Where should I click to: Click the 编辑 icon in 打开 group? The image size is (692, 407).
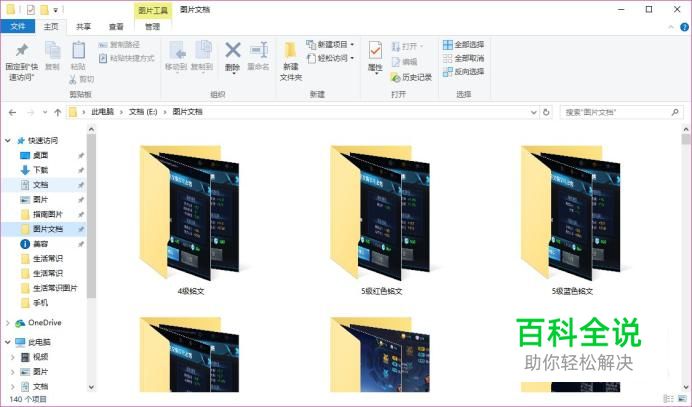pyautogui.click(x=396, y=62)
